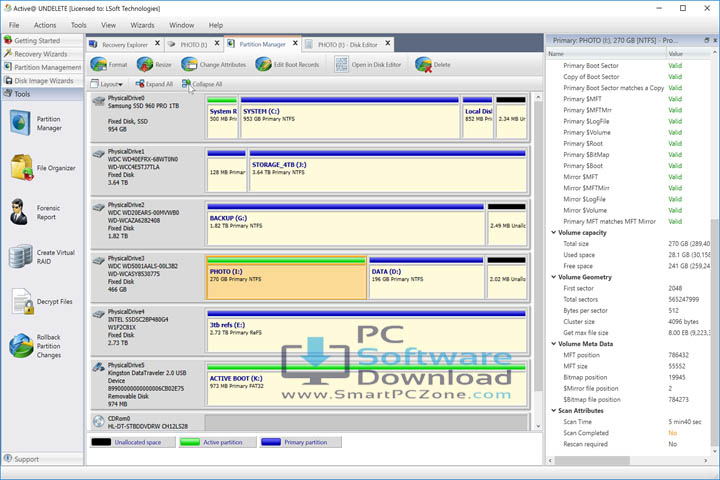Open Change Attributes
Screen dimensions: 720x480
tap(214, 65)
